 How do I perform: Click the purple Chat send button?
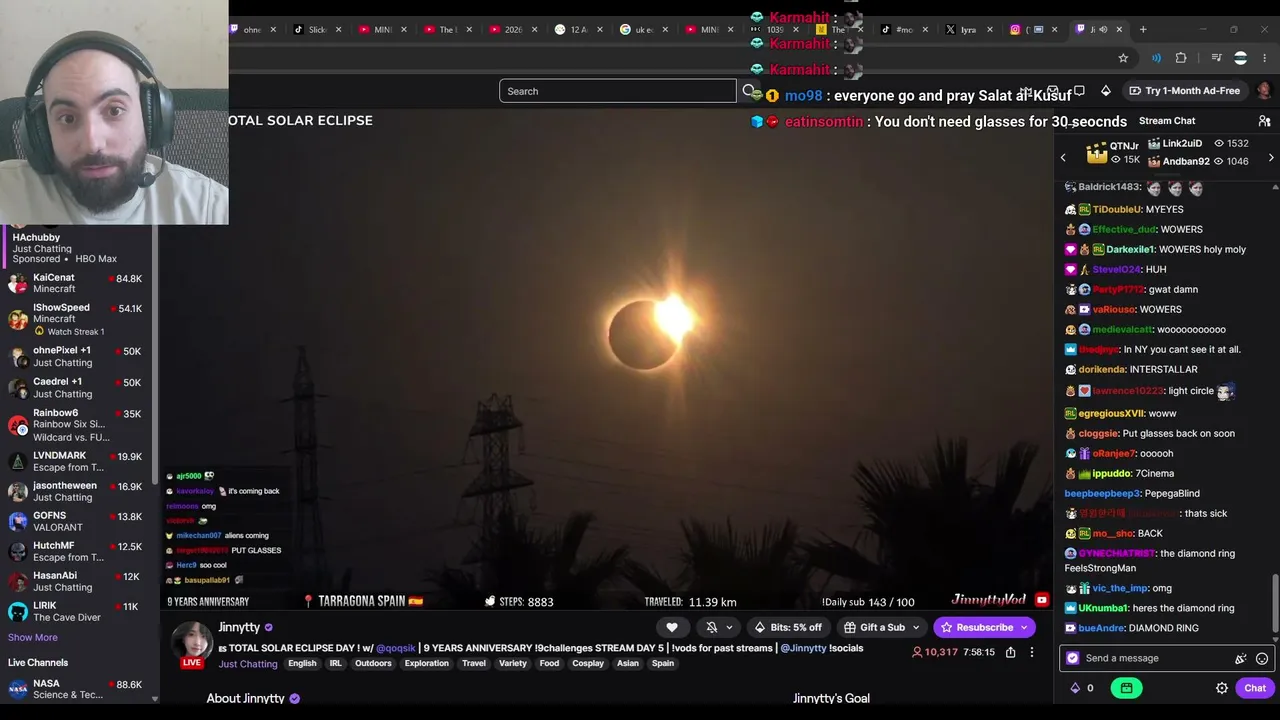[1255, 688]
